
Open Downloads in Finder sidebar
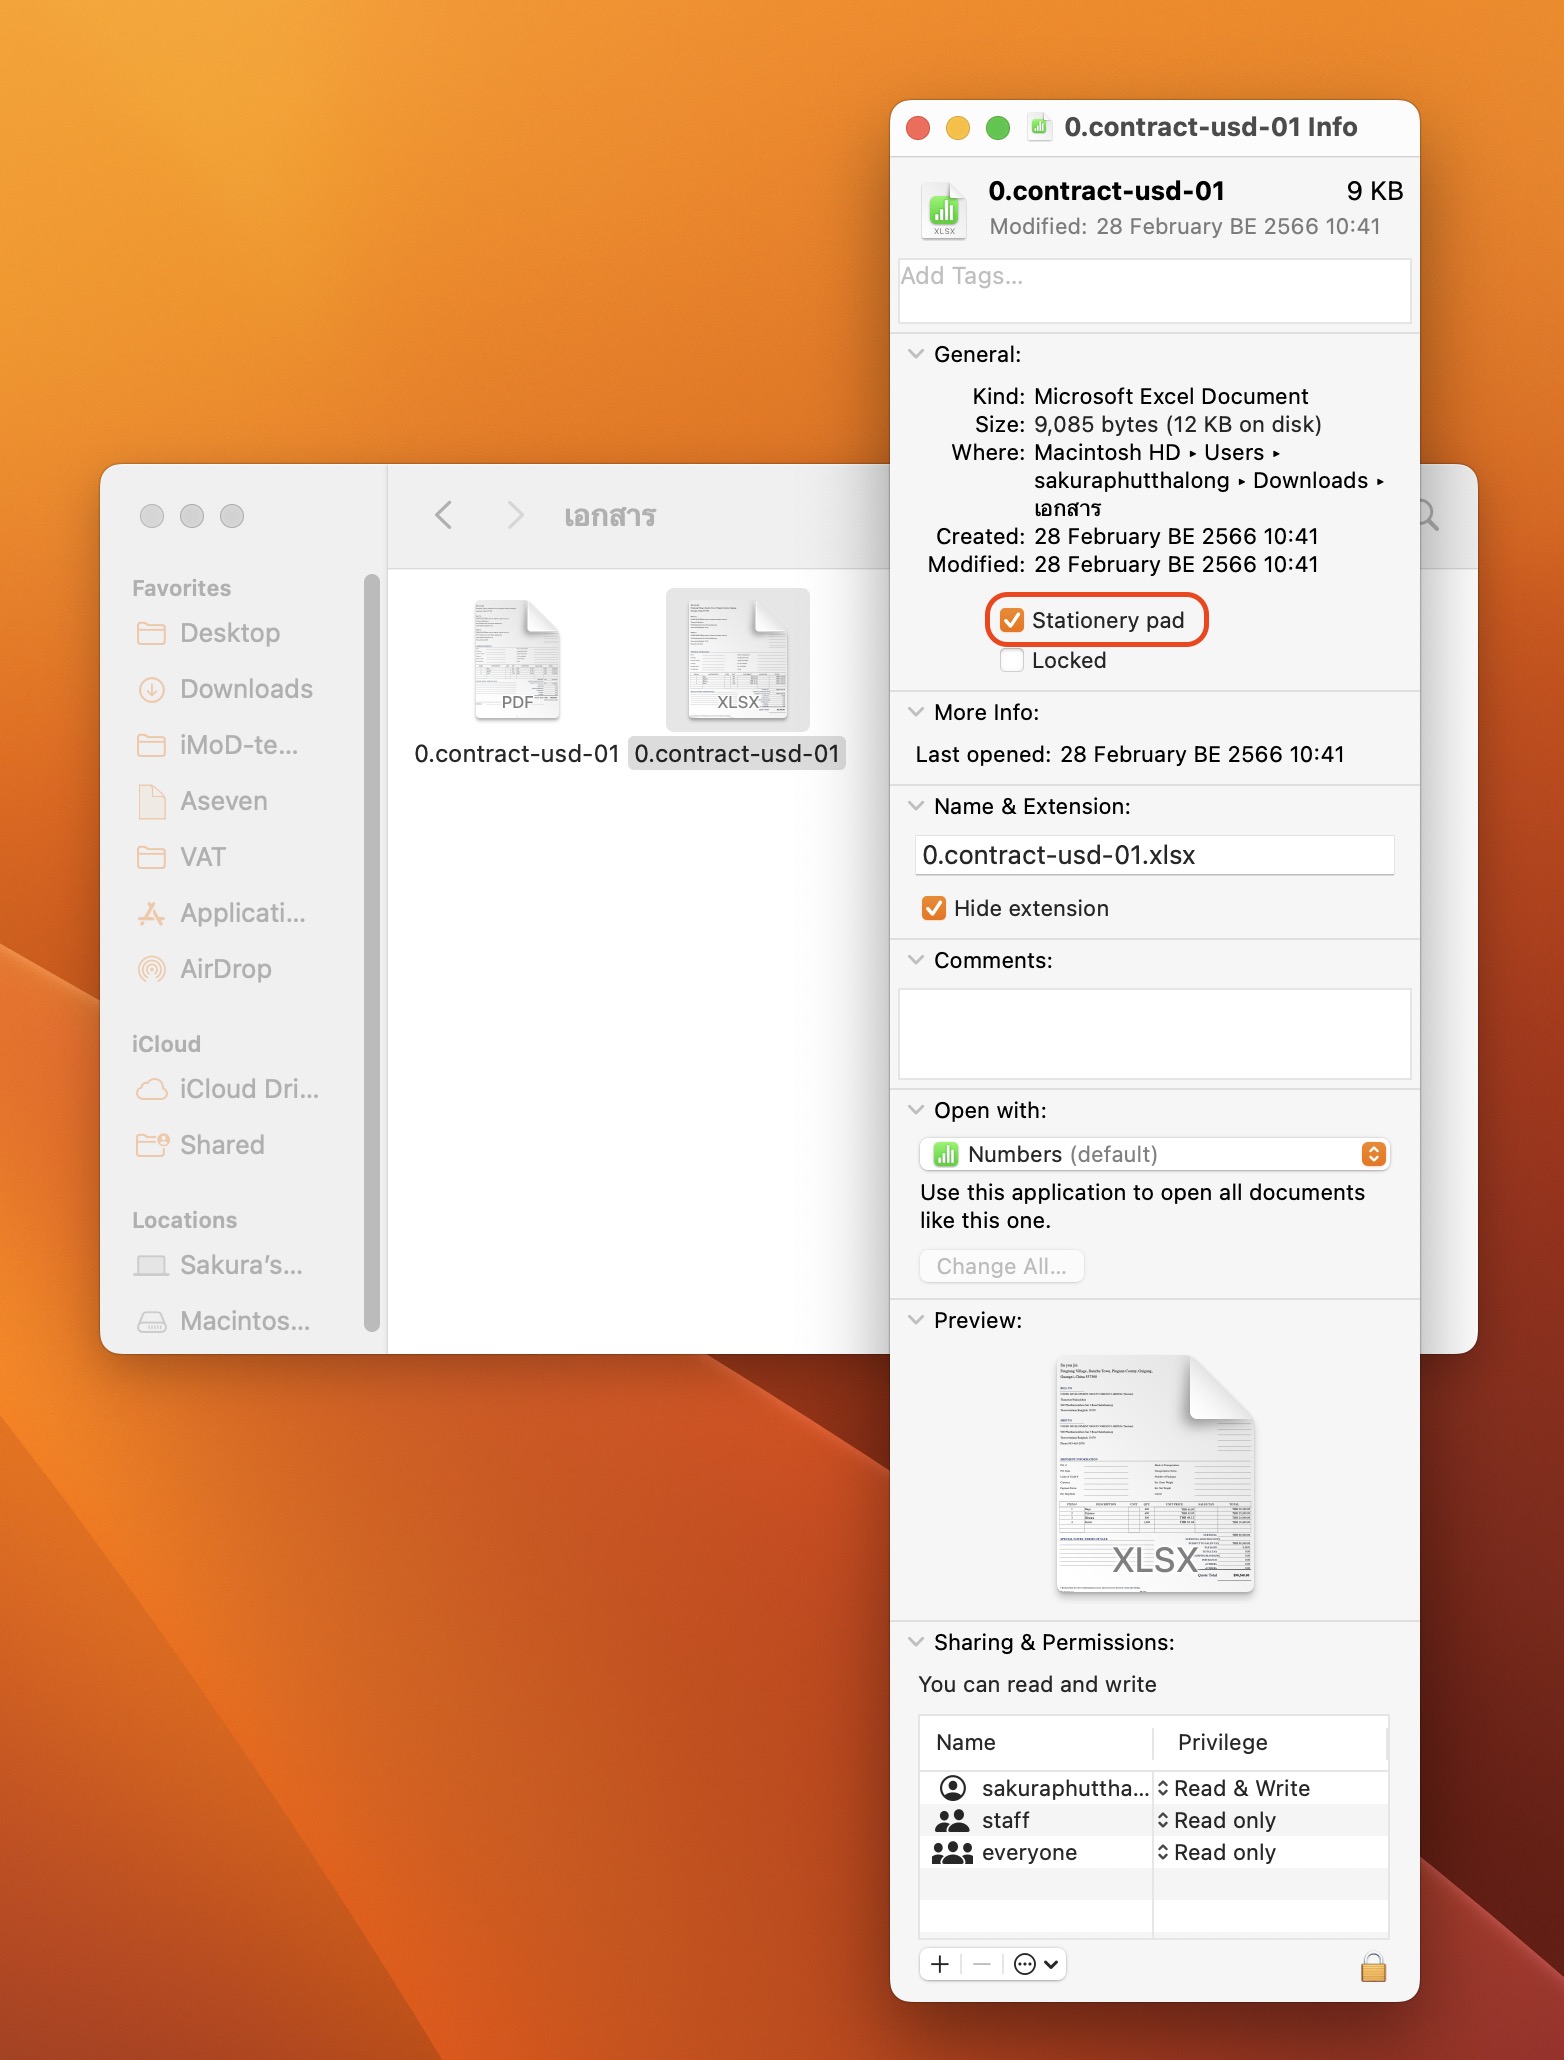click(x=246, y=689)
